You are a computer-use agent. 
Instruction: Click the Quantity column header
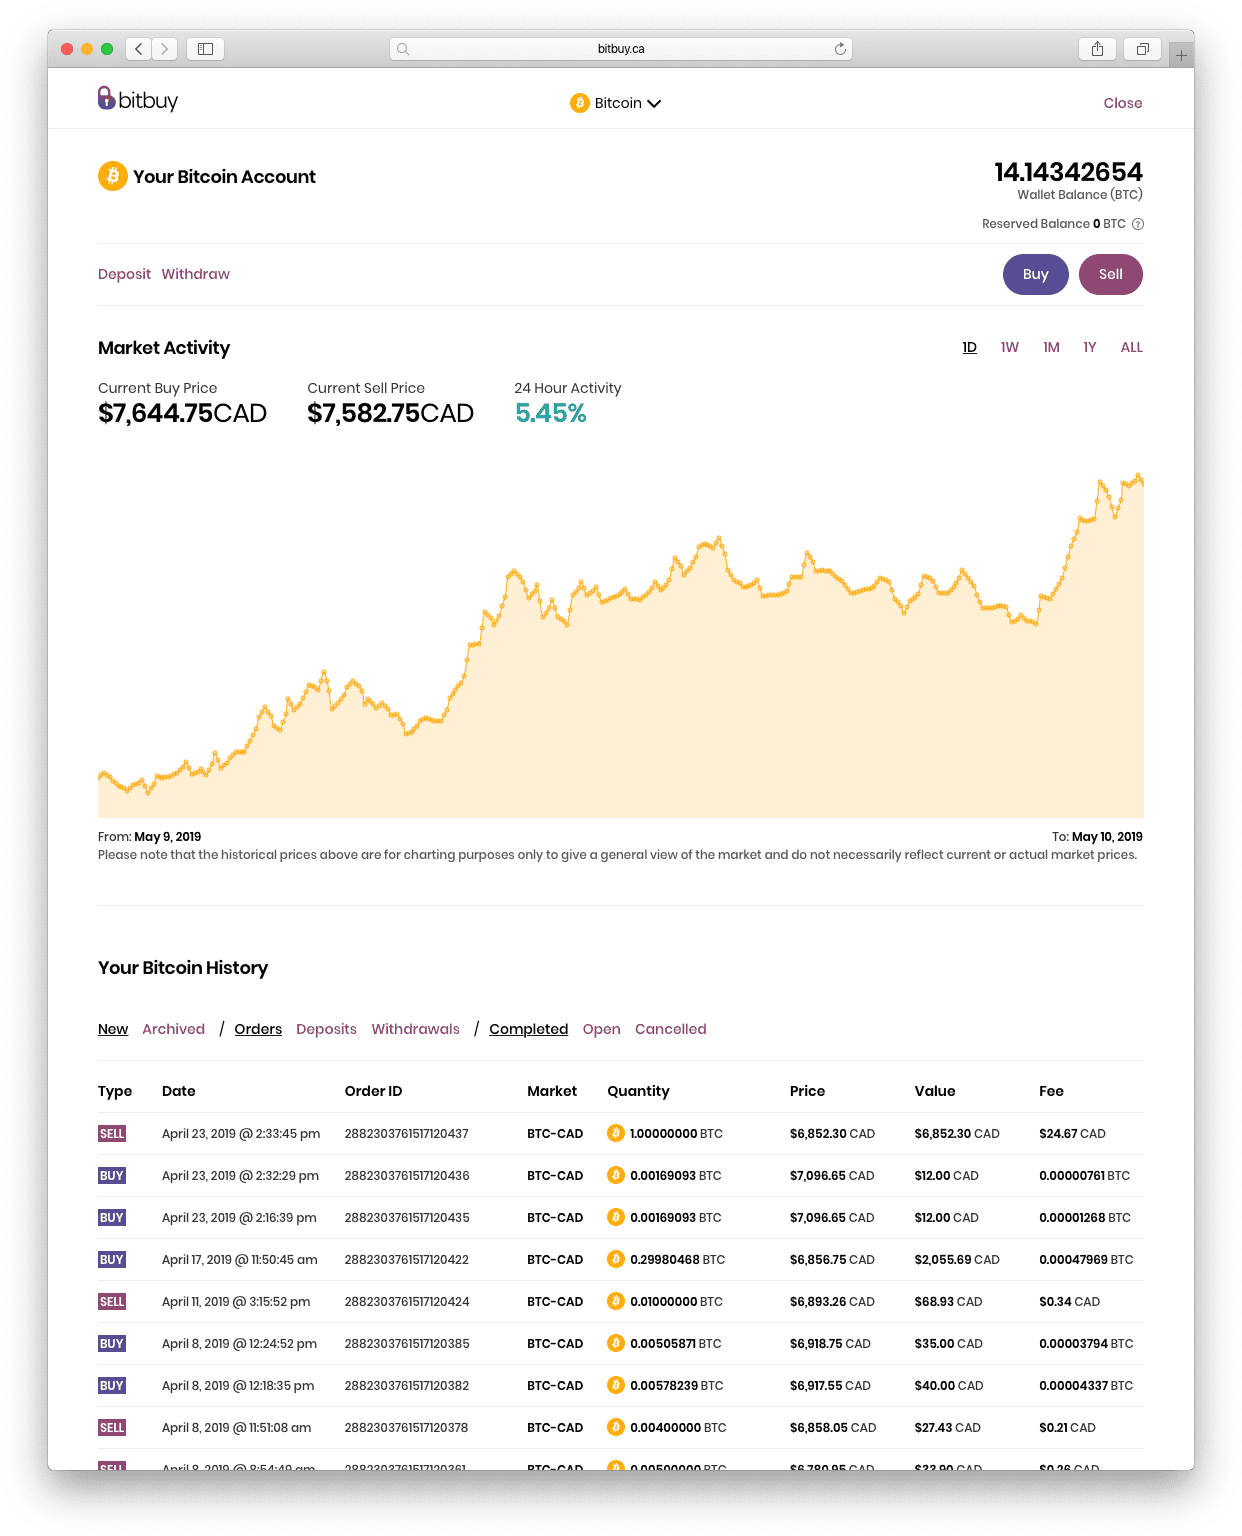(x=638, y=1091)
